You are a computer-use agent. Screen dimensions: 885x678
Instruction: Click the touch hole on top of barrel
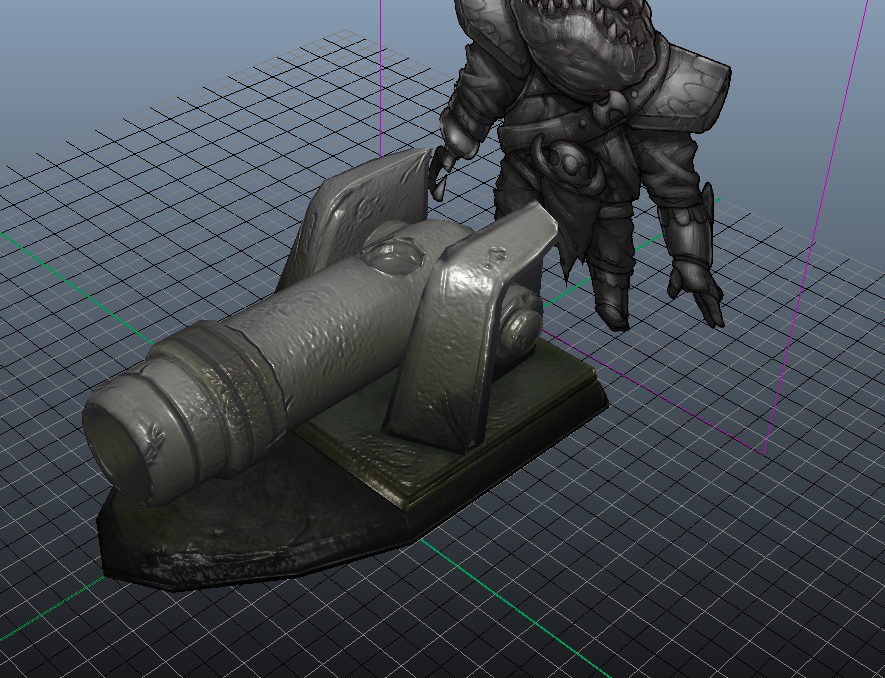point(393,257)
